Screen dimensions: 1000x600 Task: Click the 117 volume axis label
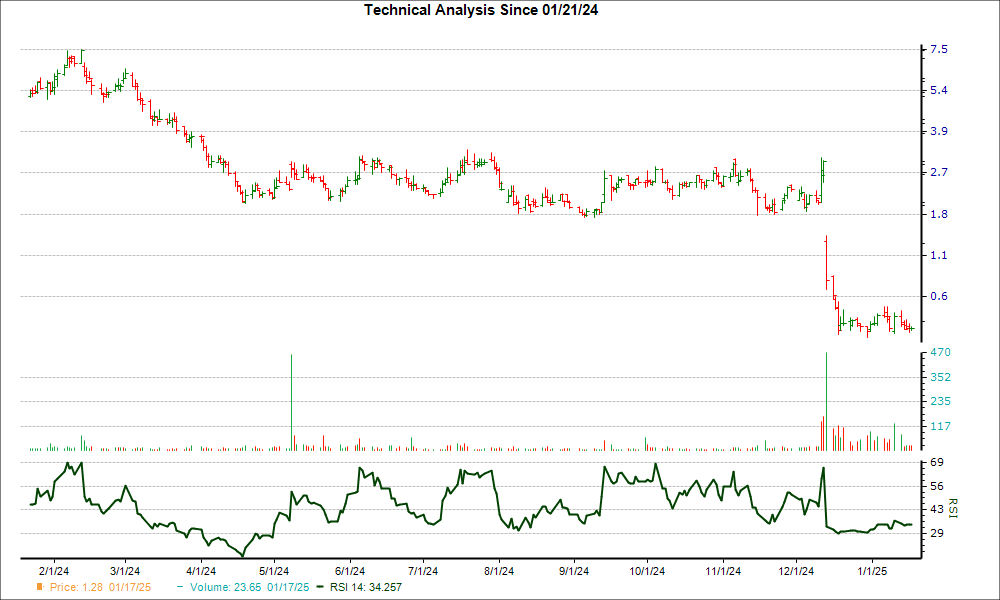(941, 427)
